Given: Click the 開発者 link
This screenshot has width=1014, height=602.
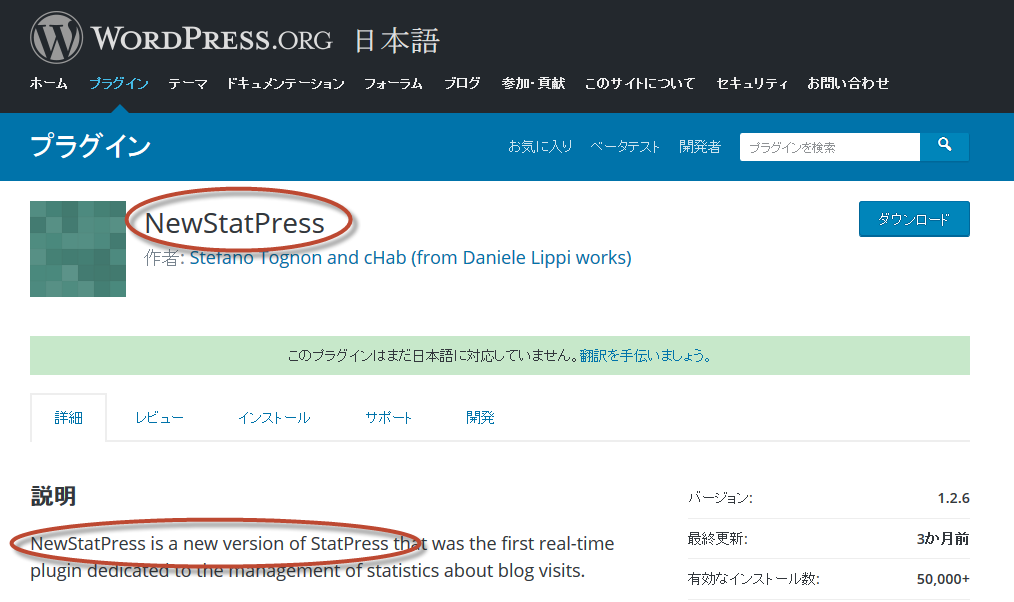Looking at the screenshot, I should (700, 147).
